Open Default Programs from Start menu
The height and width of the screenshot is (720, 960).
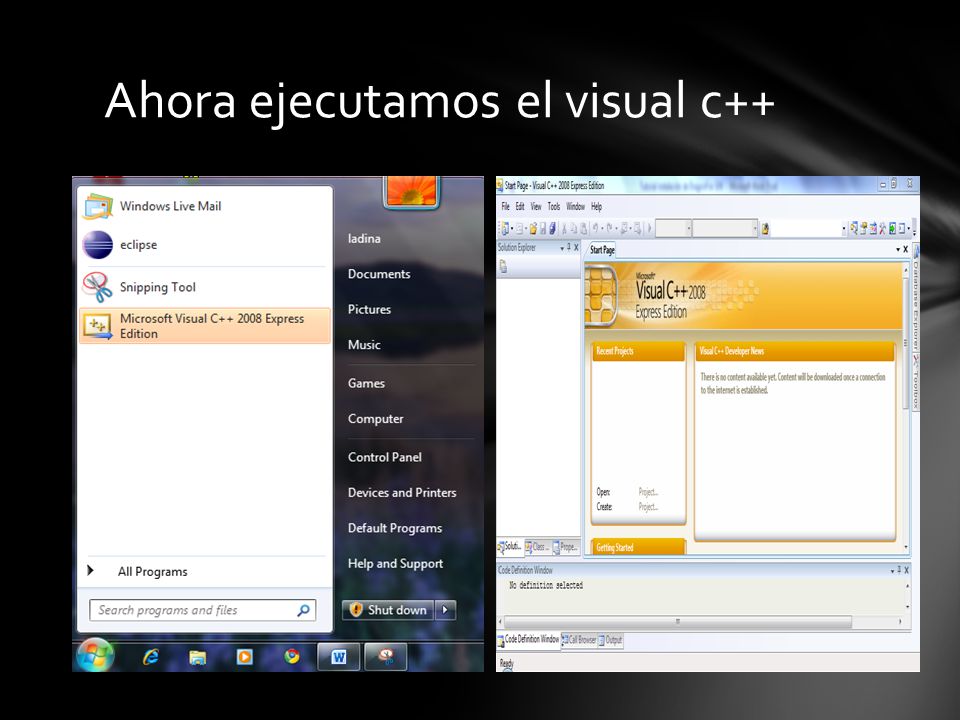tap(395, 528)
